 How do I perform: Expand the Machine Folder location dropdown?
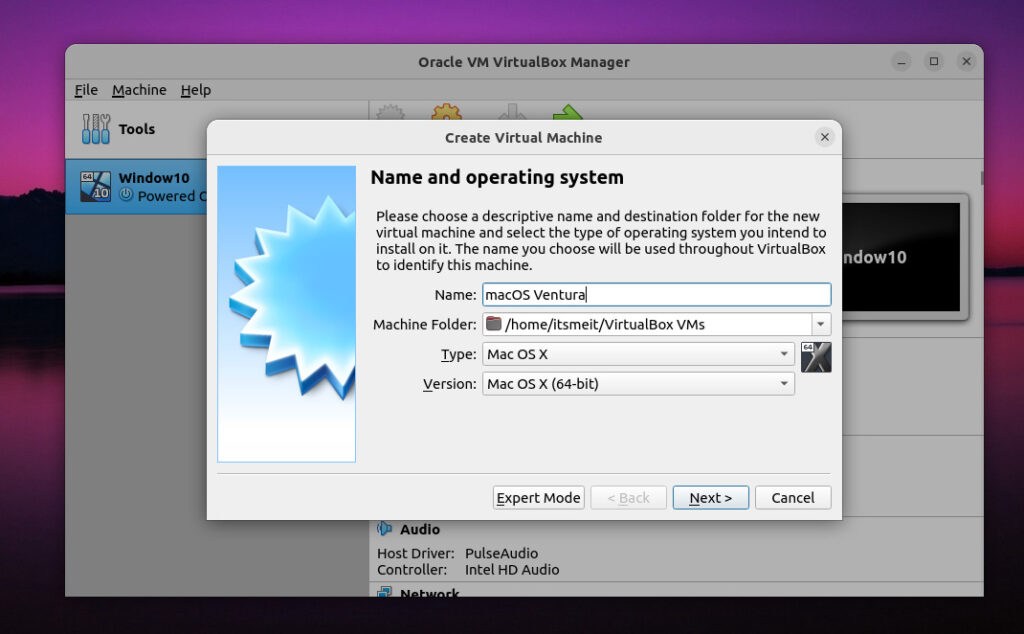coord(822,323)
